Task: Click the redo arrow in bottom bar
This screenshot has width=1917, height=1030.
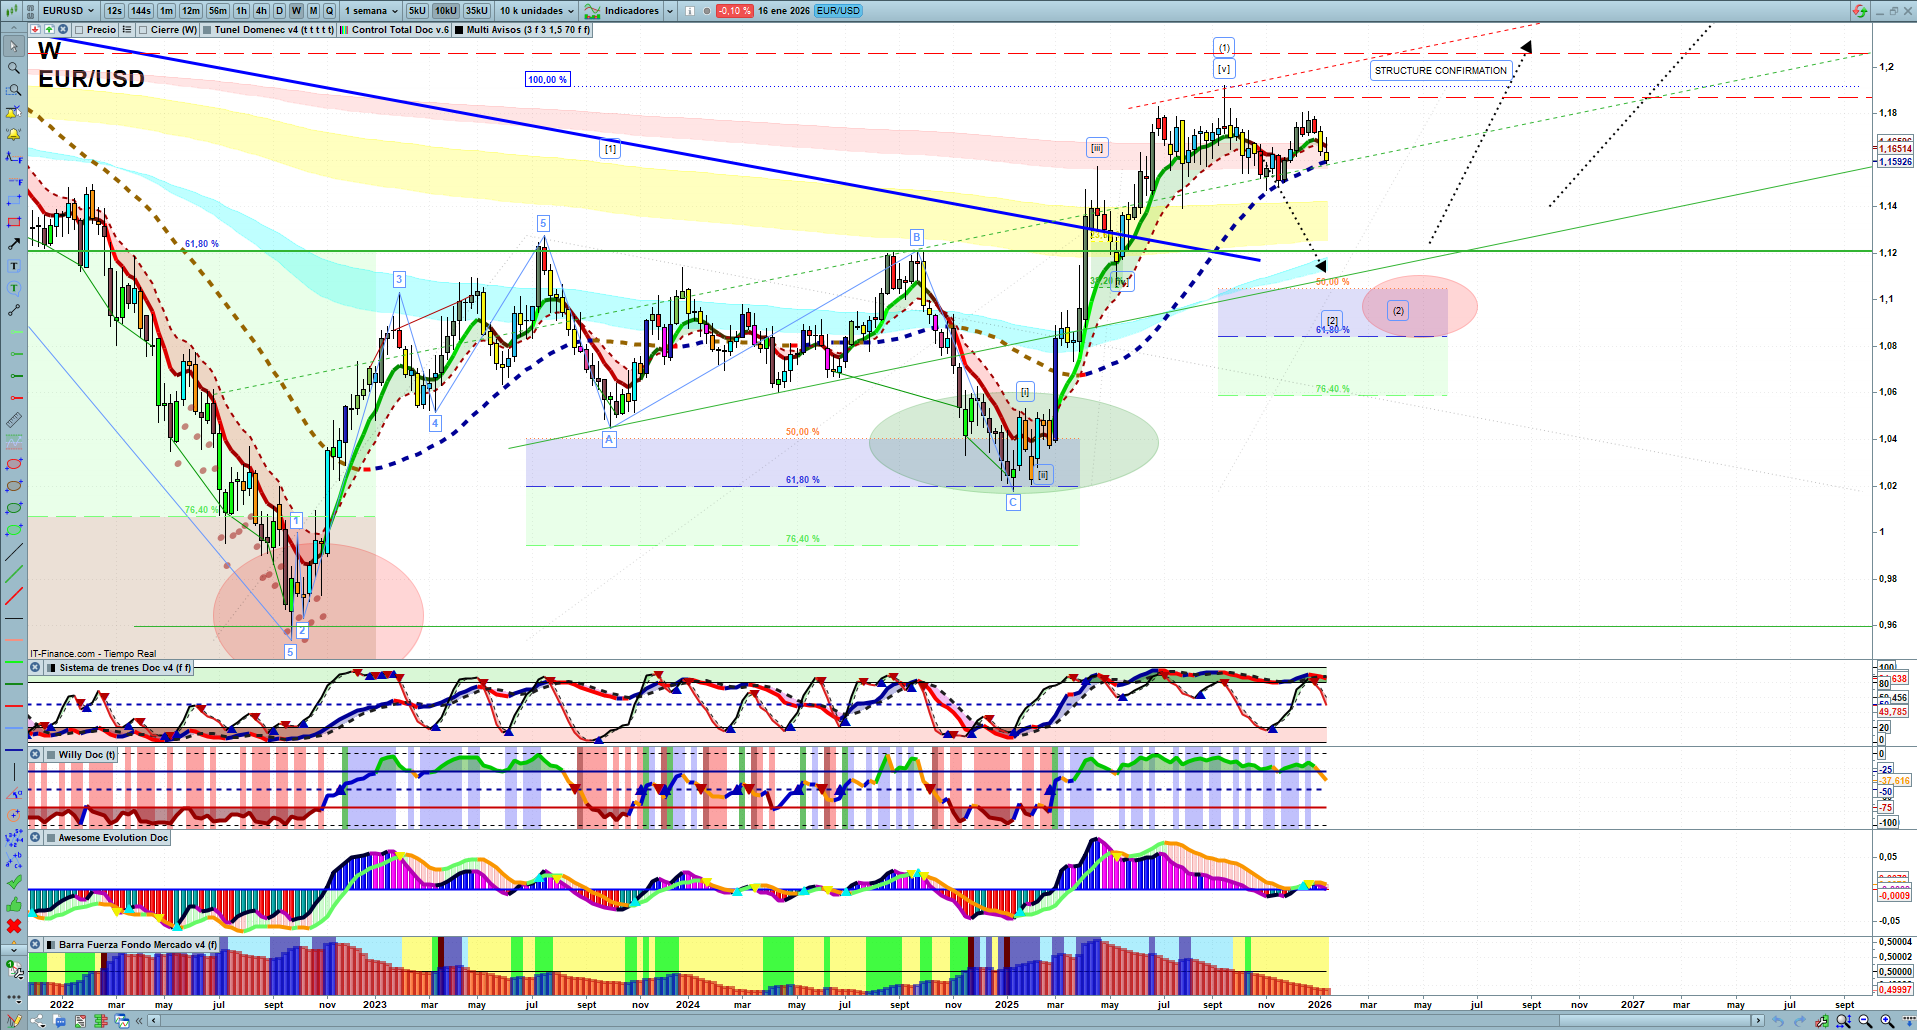Action: coord(1799,1021)
